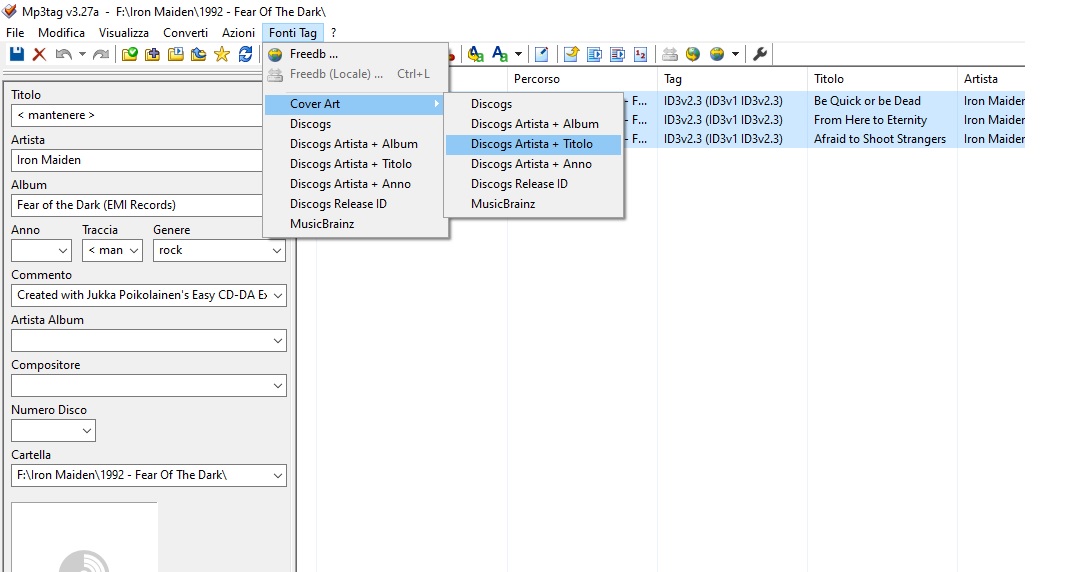Open the Azioni menu

[238, 32]
